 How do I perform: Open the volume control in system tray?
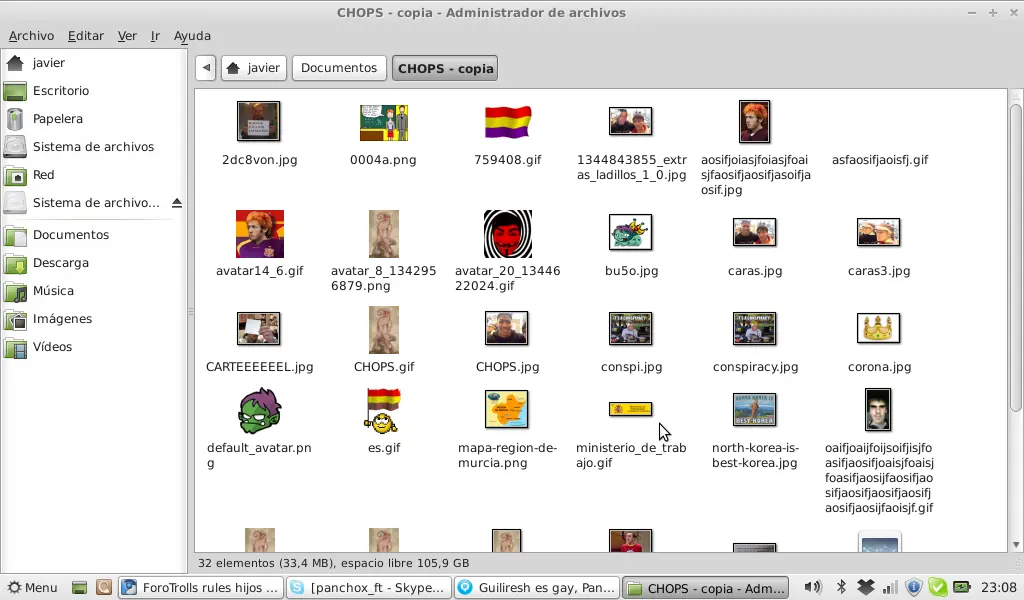click(x=812, y=588)
